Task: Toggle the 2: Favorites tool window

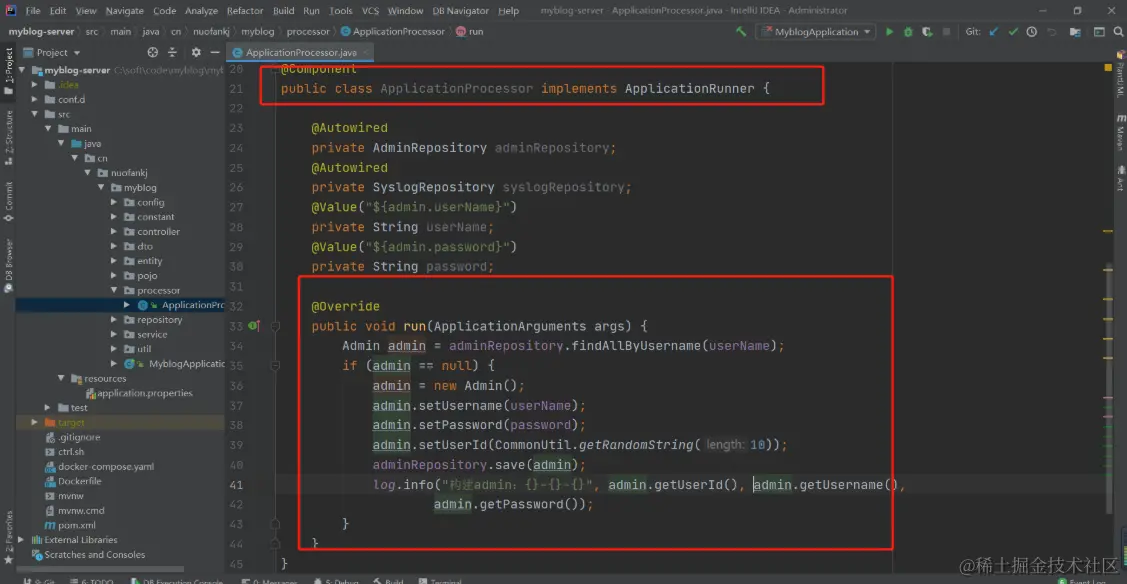Action: (9, 537)
